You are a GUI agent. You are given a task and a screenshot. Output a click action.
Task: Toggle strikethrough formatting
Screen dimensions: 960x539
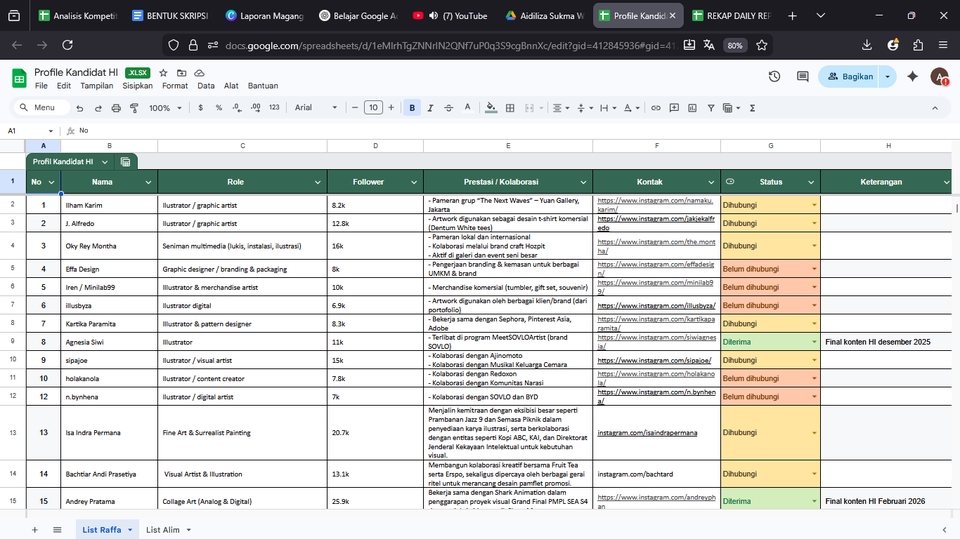(x=449, y=108)
